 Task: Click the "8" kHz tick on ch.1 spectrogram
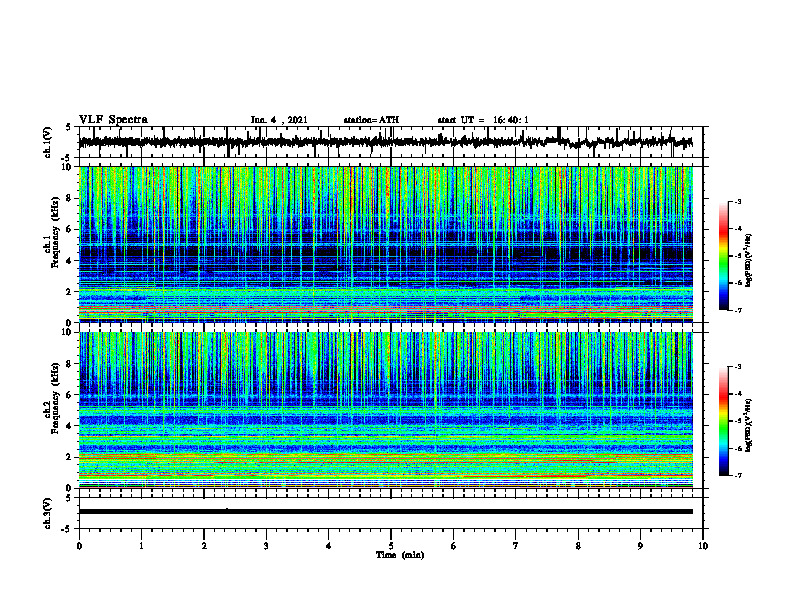tap(70, 198)
